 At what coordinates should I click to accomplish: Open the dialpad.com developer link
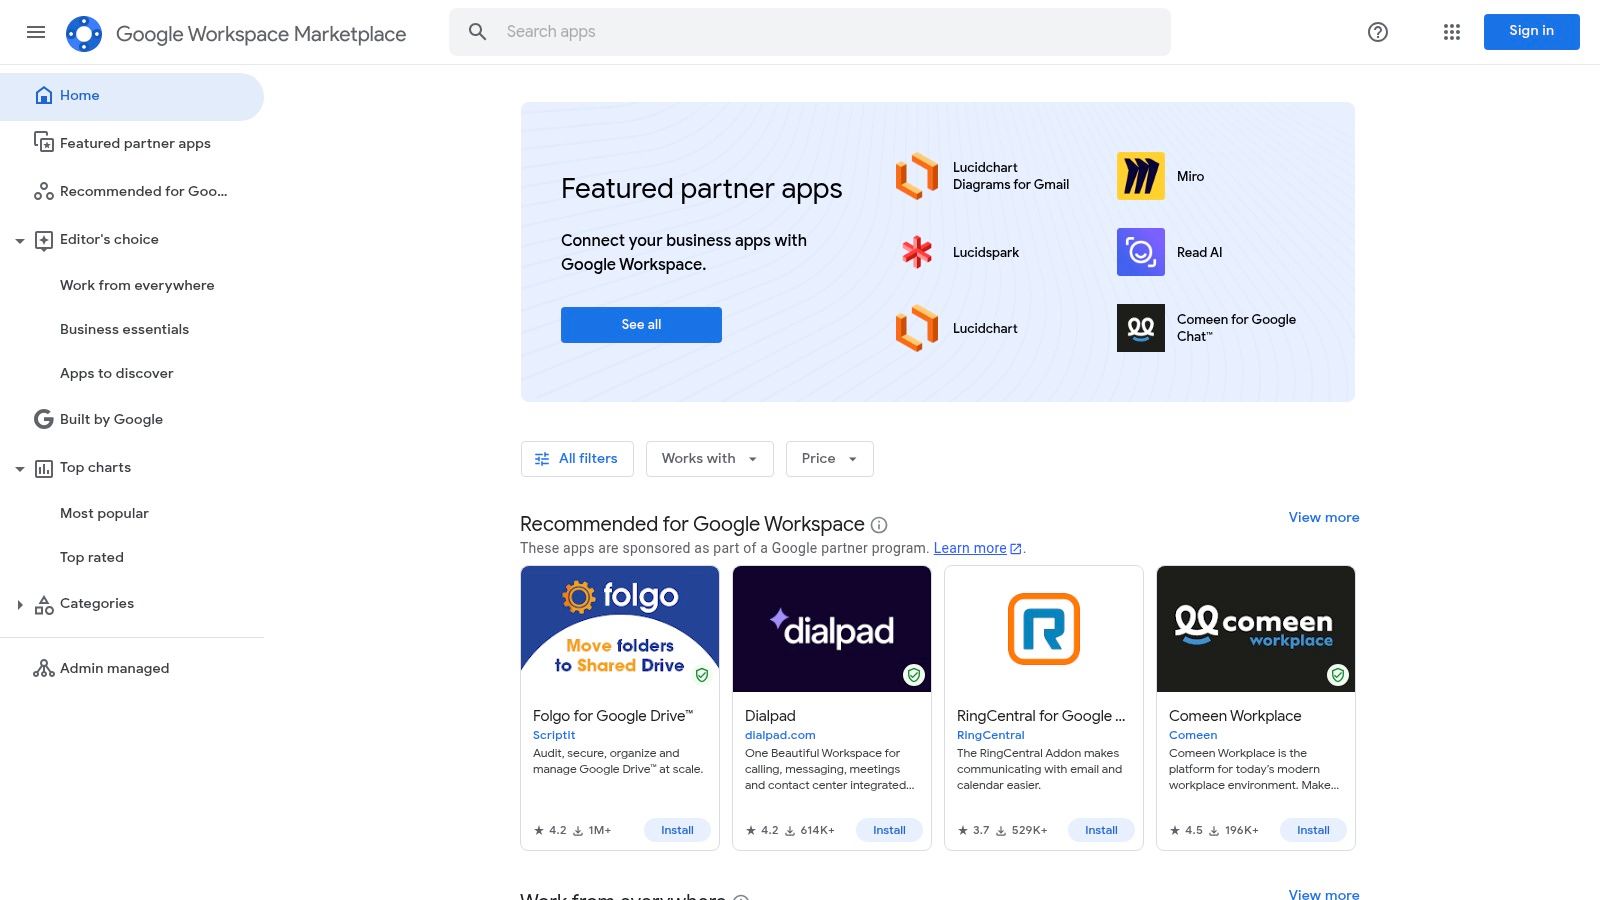point(780,735)
